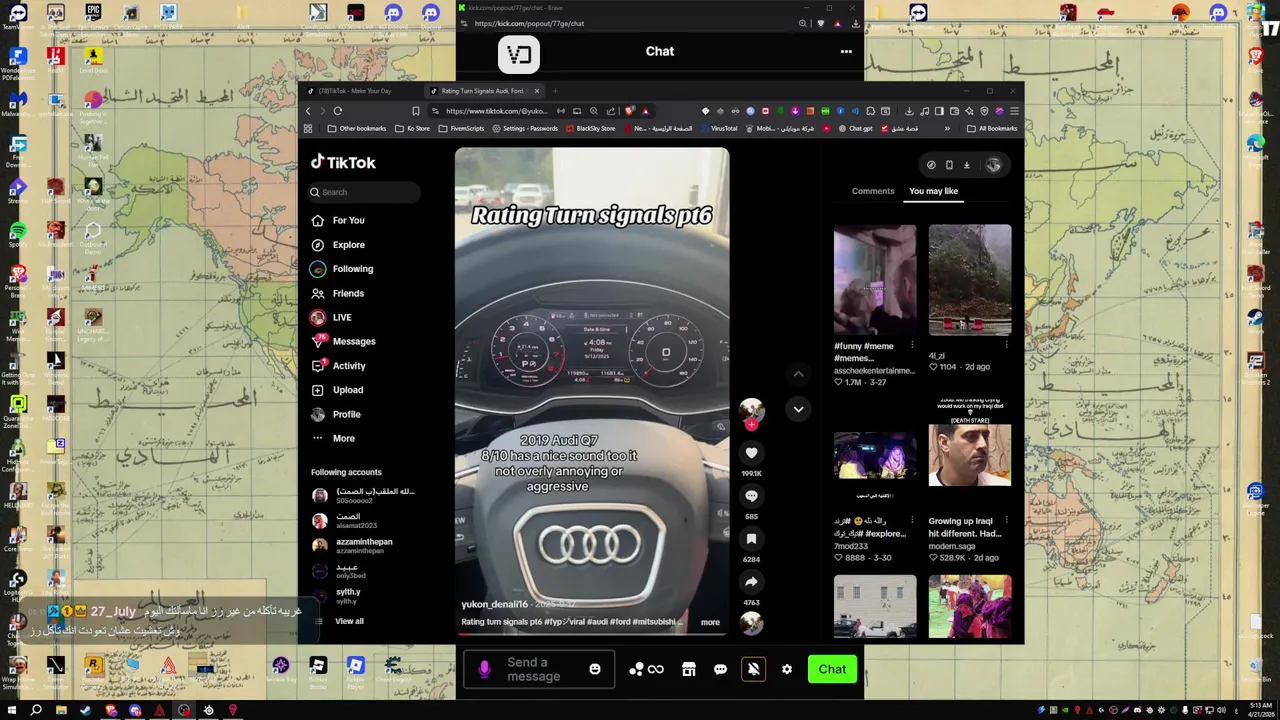Viewport: 1280px width, 720px height.
Task: Open TikTok LIVE section
Action: point(331,317)
